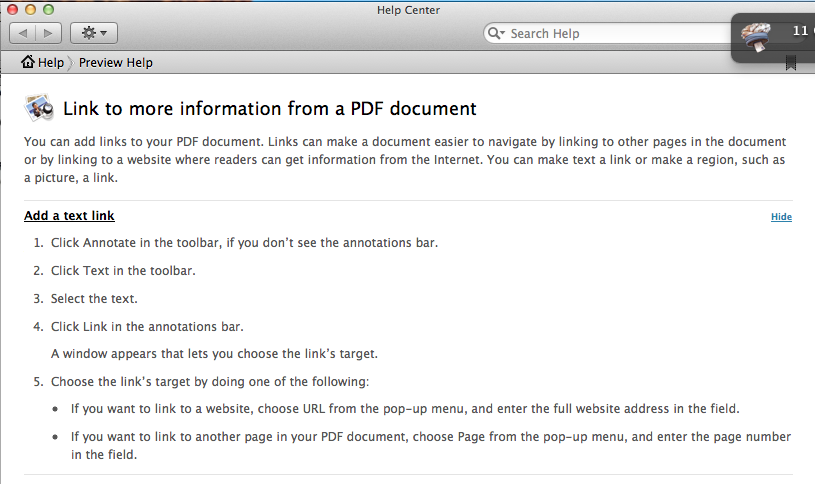The width and height of the screenshot is (815, 484).
Task: Click the Preview app icon beside title
Action: [39, 108]
